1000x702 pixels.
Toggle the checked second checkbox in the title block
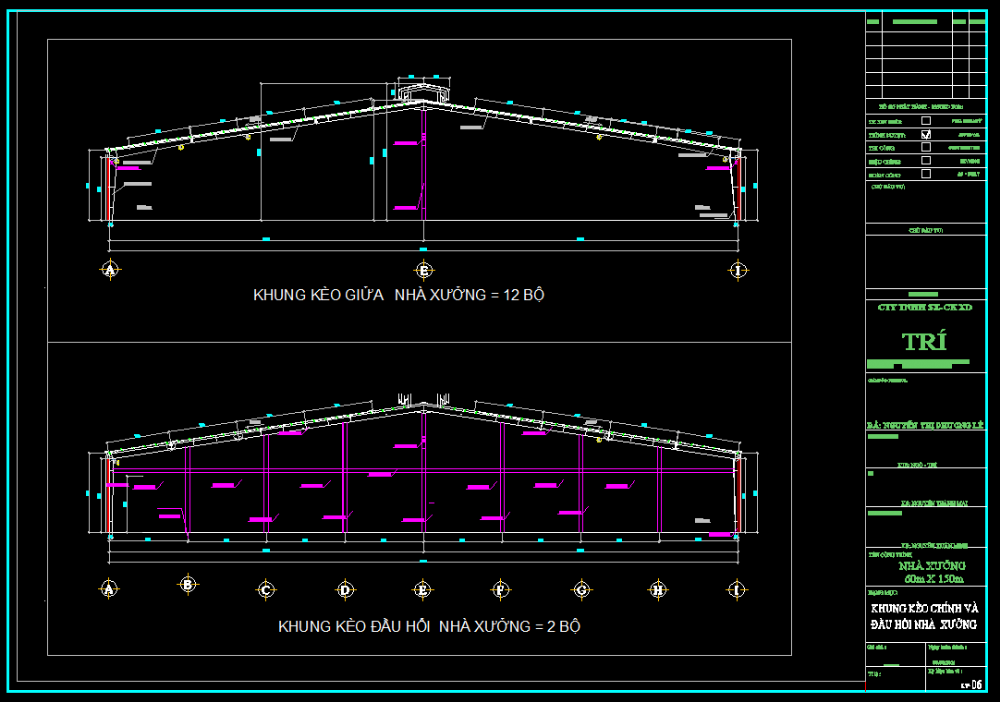[x=926, y=134]
